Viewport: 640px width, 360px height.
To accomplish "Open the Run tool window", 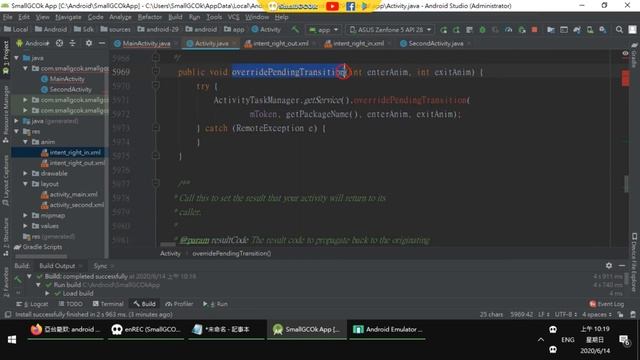I will (x=216, y=304).
